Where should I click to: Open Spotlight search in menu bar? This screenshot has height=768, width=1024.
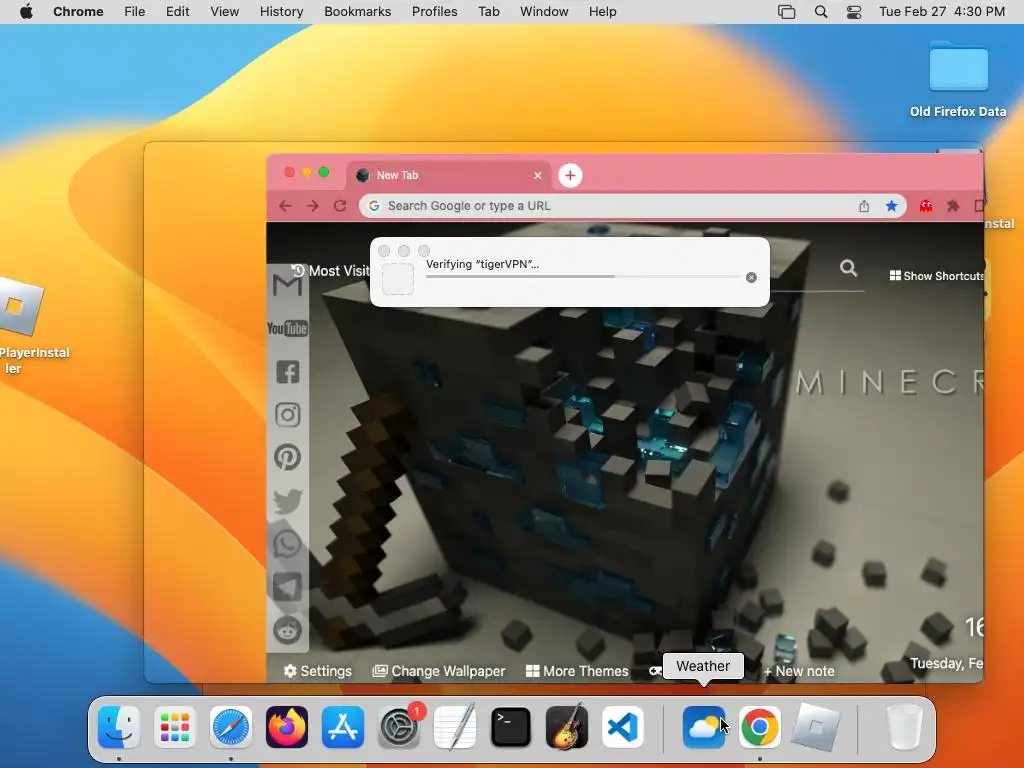(821, 12)
